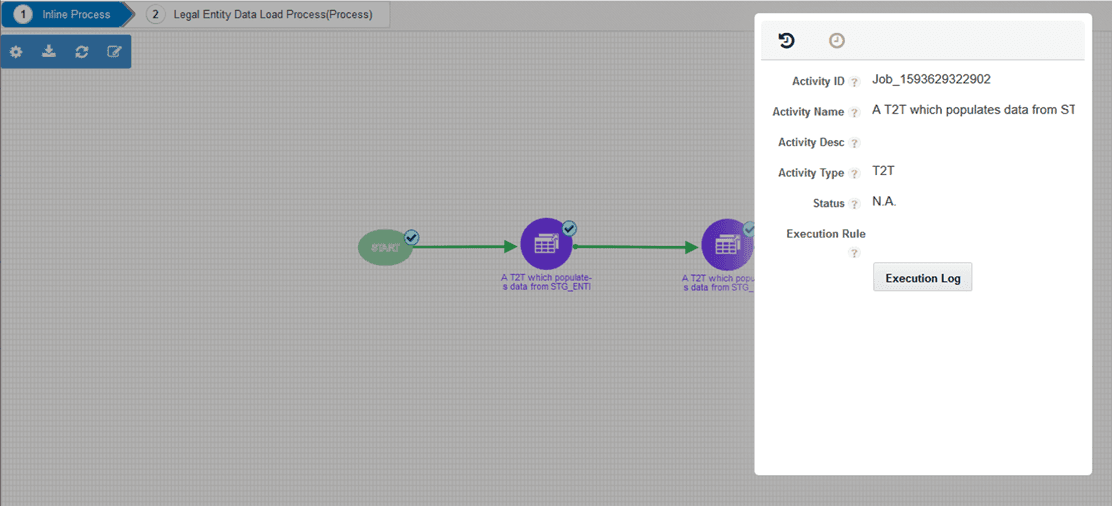Open the settings gear in the toolbar
The image size is (1112, 506).
pos(16,52)
